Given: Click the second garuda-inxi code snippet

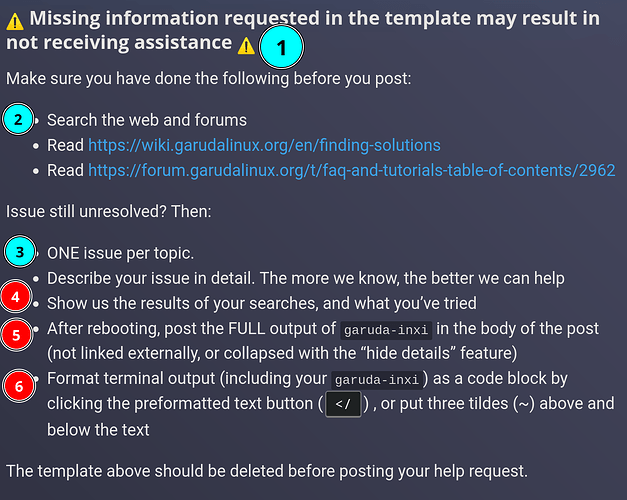Looking at the screenshot, I should 377,380.
